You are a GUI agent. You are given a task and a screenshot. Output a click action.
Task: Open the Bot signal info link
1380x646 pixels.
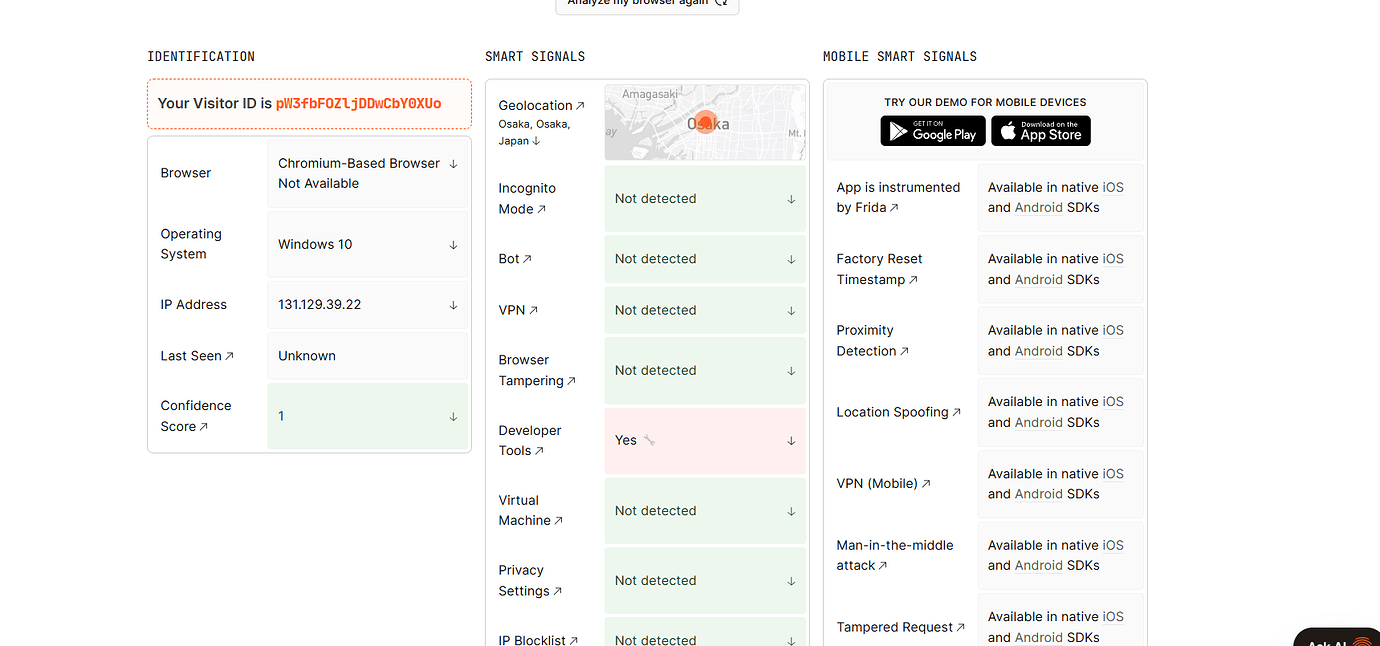515,259
